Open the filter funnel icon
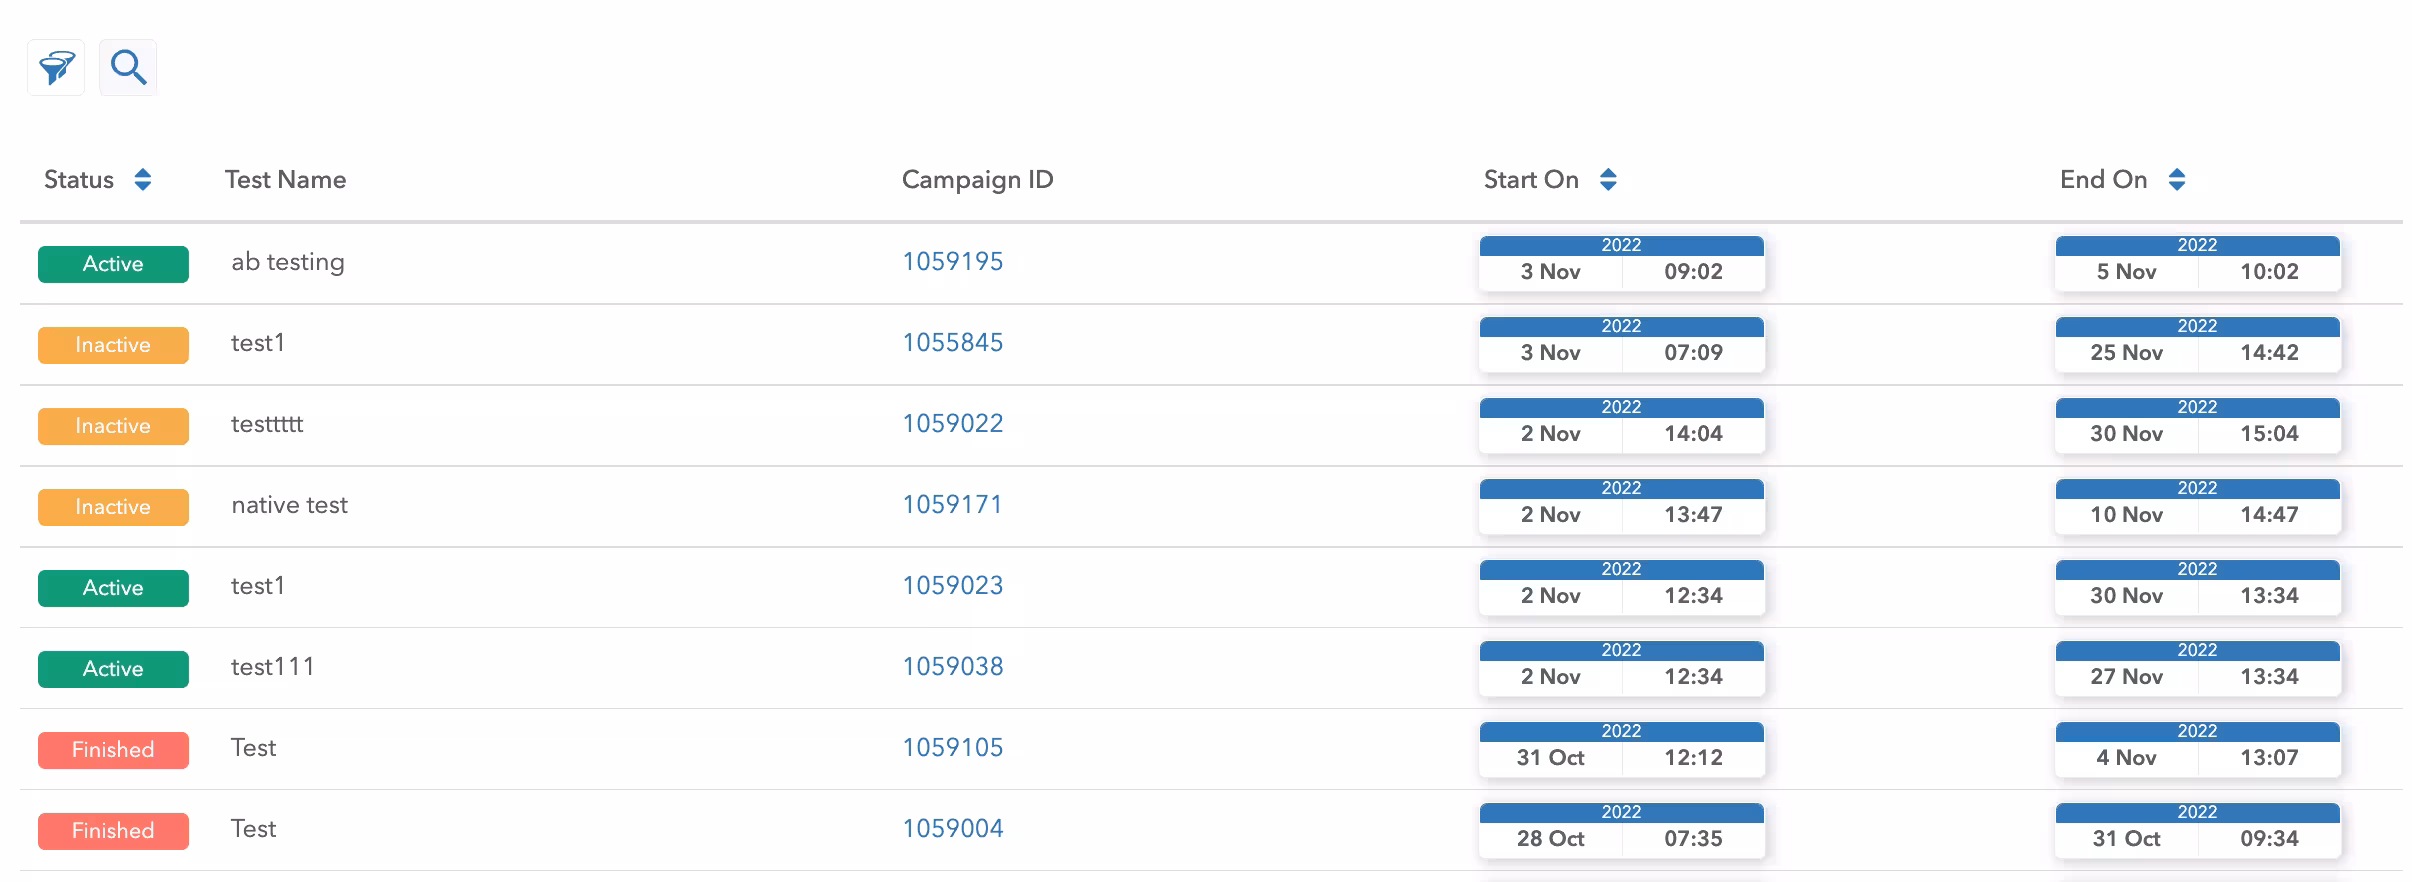The width and height of the screenshot is (2412, 882). [x=56, y=68]
